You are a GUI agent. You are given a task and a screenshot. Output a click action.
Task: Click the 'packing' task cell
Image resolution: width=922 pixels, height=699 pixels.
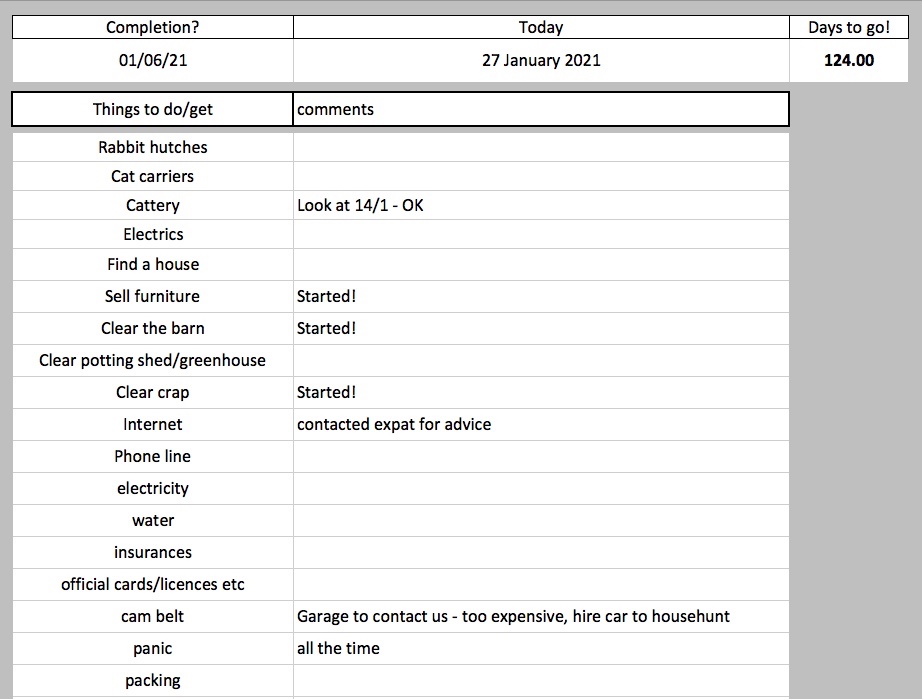pos(153,680)
